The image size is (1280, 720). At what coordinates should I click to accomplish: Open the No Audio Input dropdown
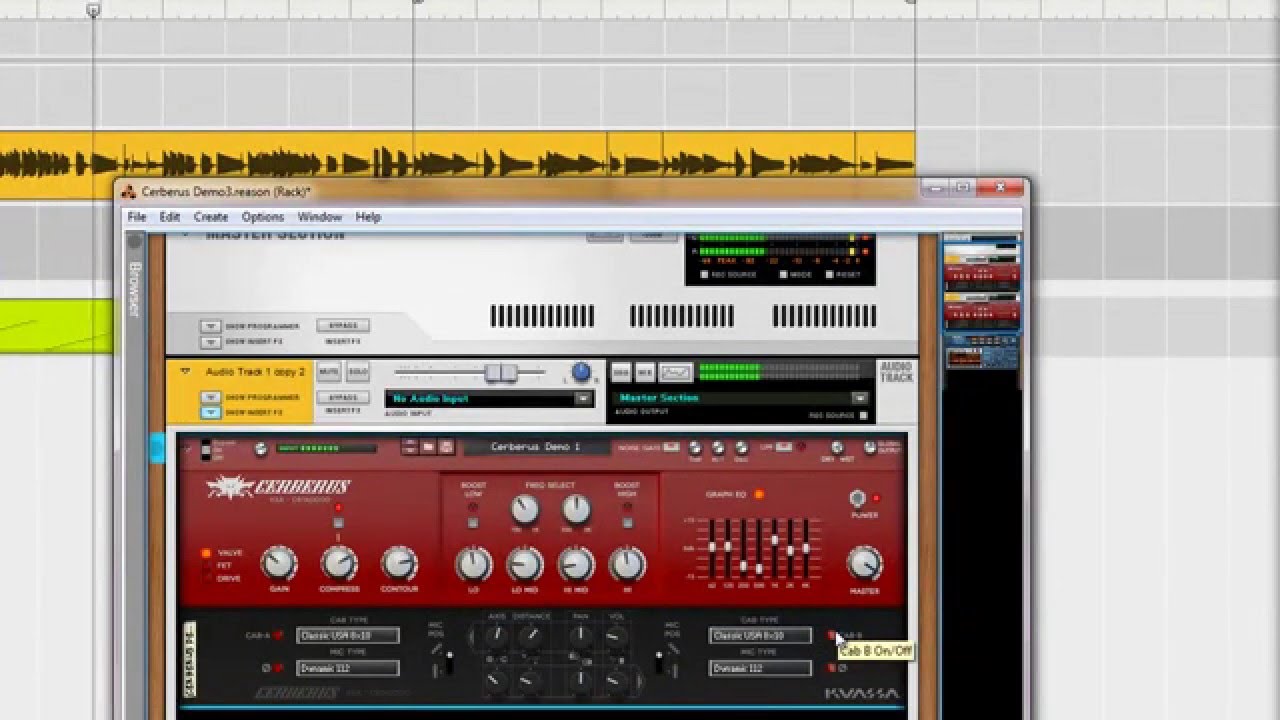[489, 398]
